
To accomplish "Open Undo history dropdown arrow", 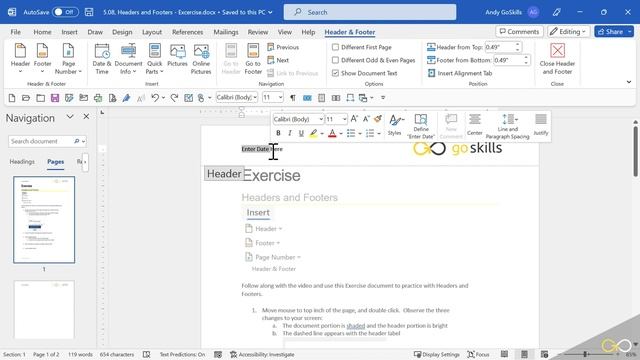I will point(163,98).
